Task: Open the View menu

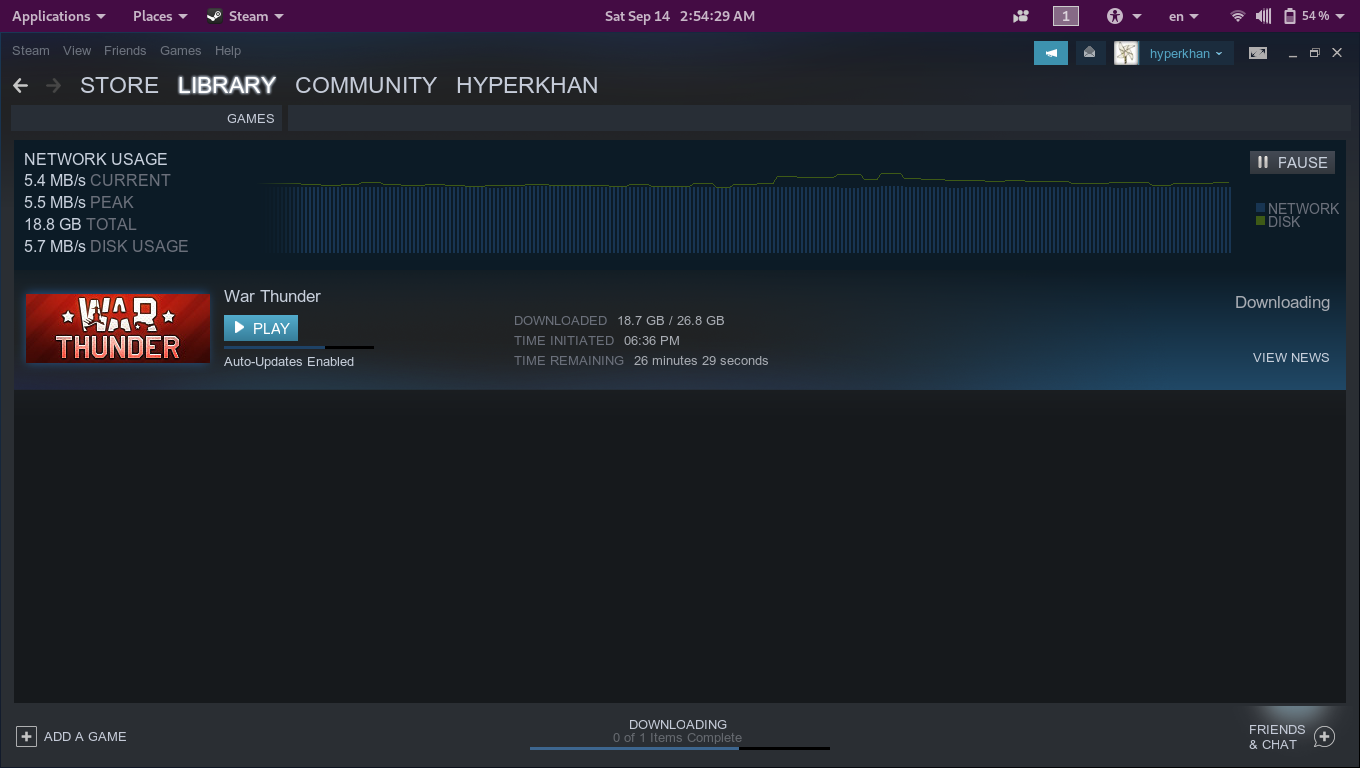Action: coord(77,51)
